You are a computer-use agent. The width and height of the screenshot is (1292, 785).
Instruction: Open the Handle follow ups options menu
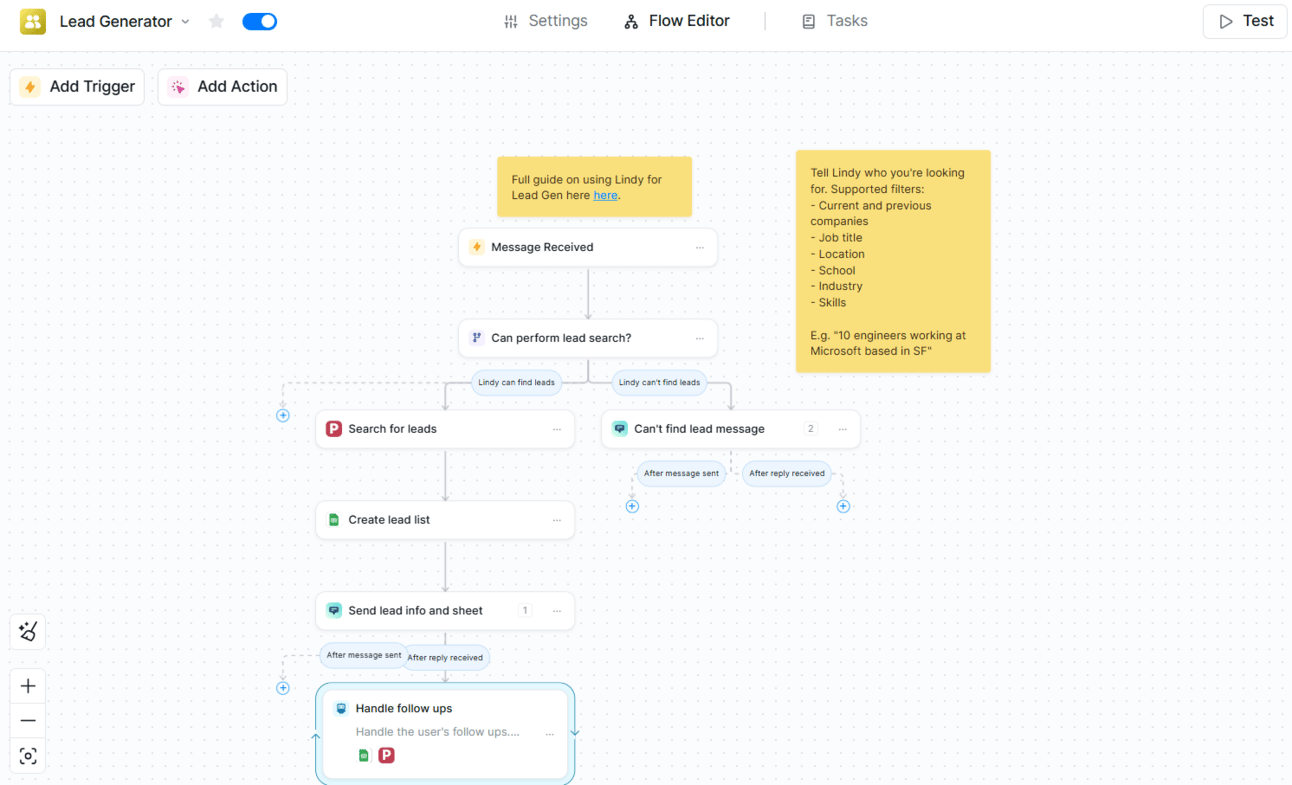click(550, 734)
